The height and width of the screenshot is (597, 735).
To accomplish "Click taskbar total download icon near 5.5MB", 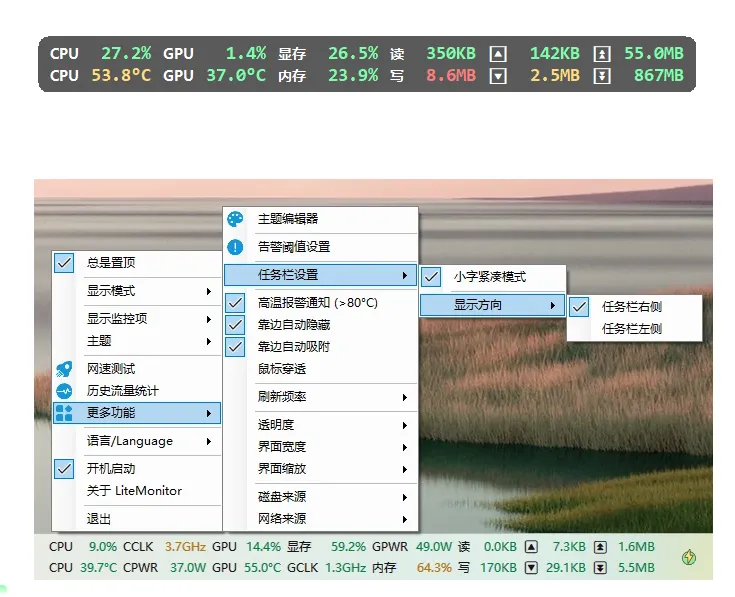I will 600,568.
